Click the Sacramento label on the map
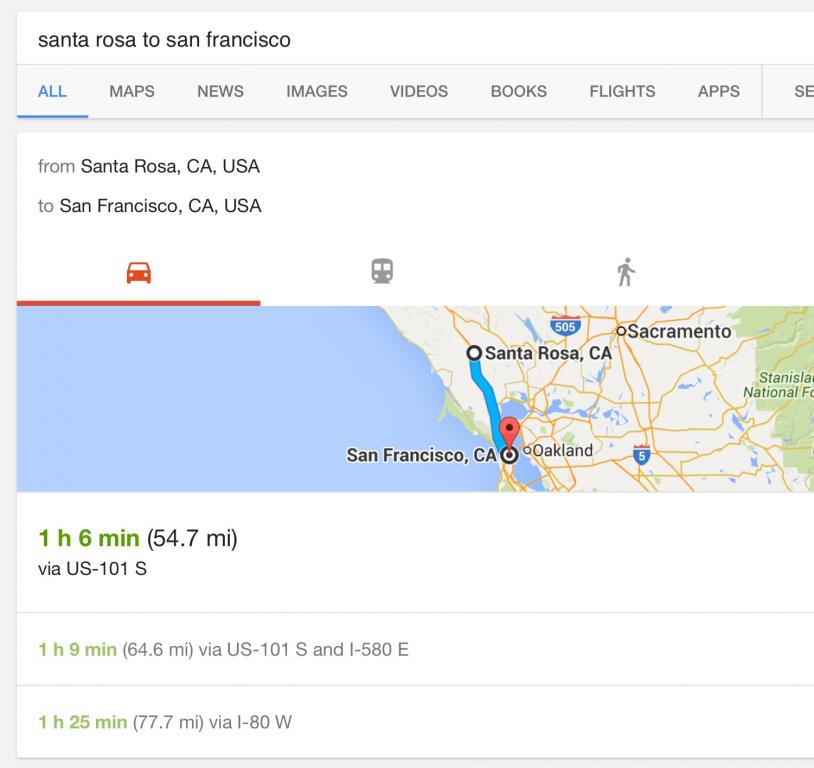Image resolution: width=814 pixels, height=768 pixels. tap(679, 331)
